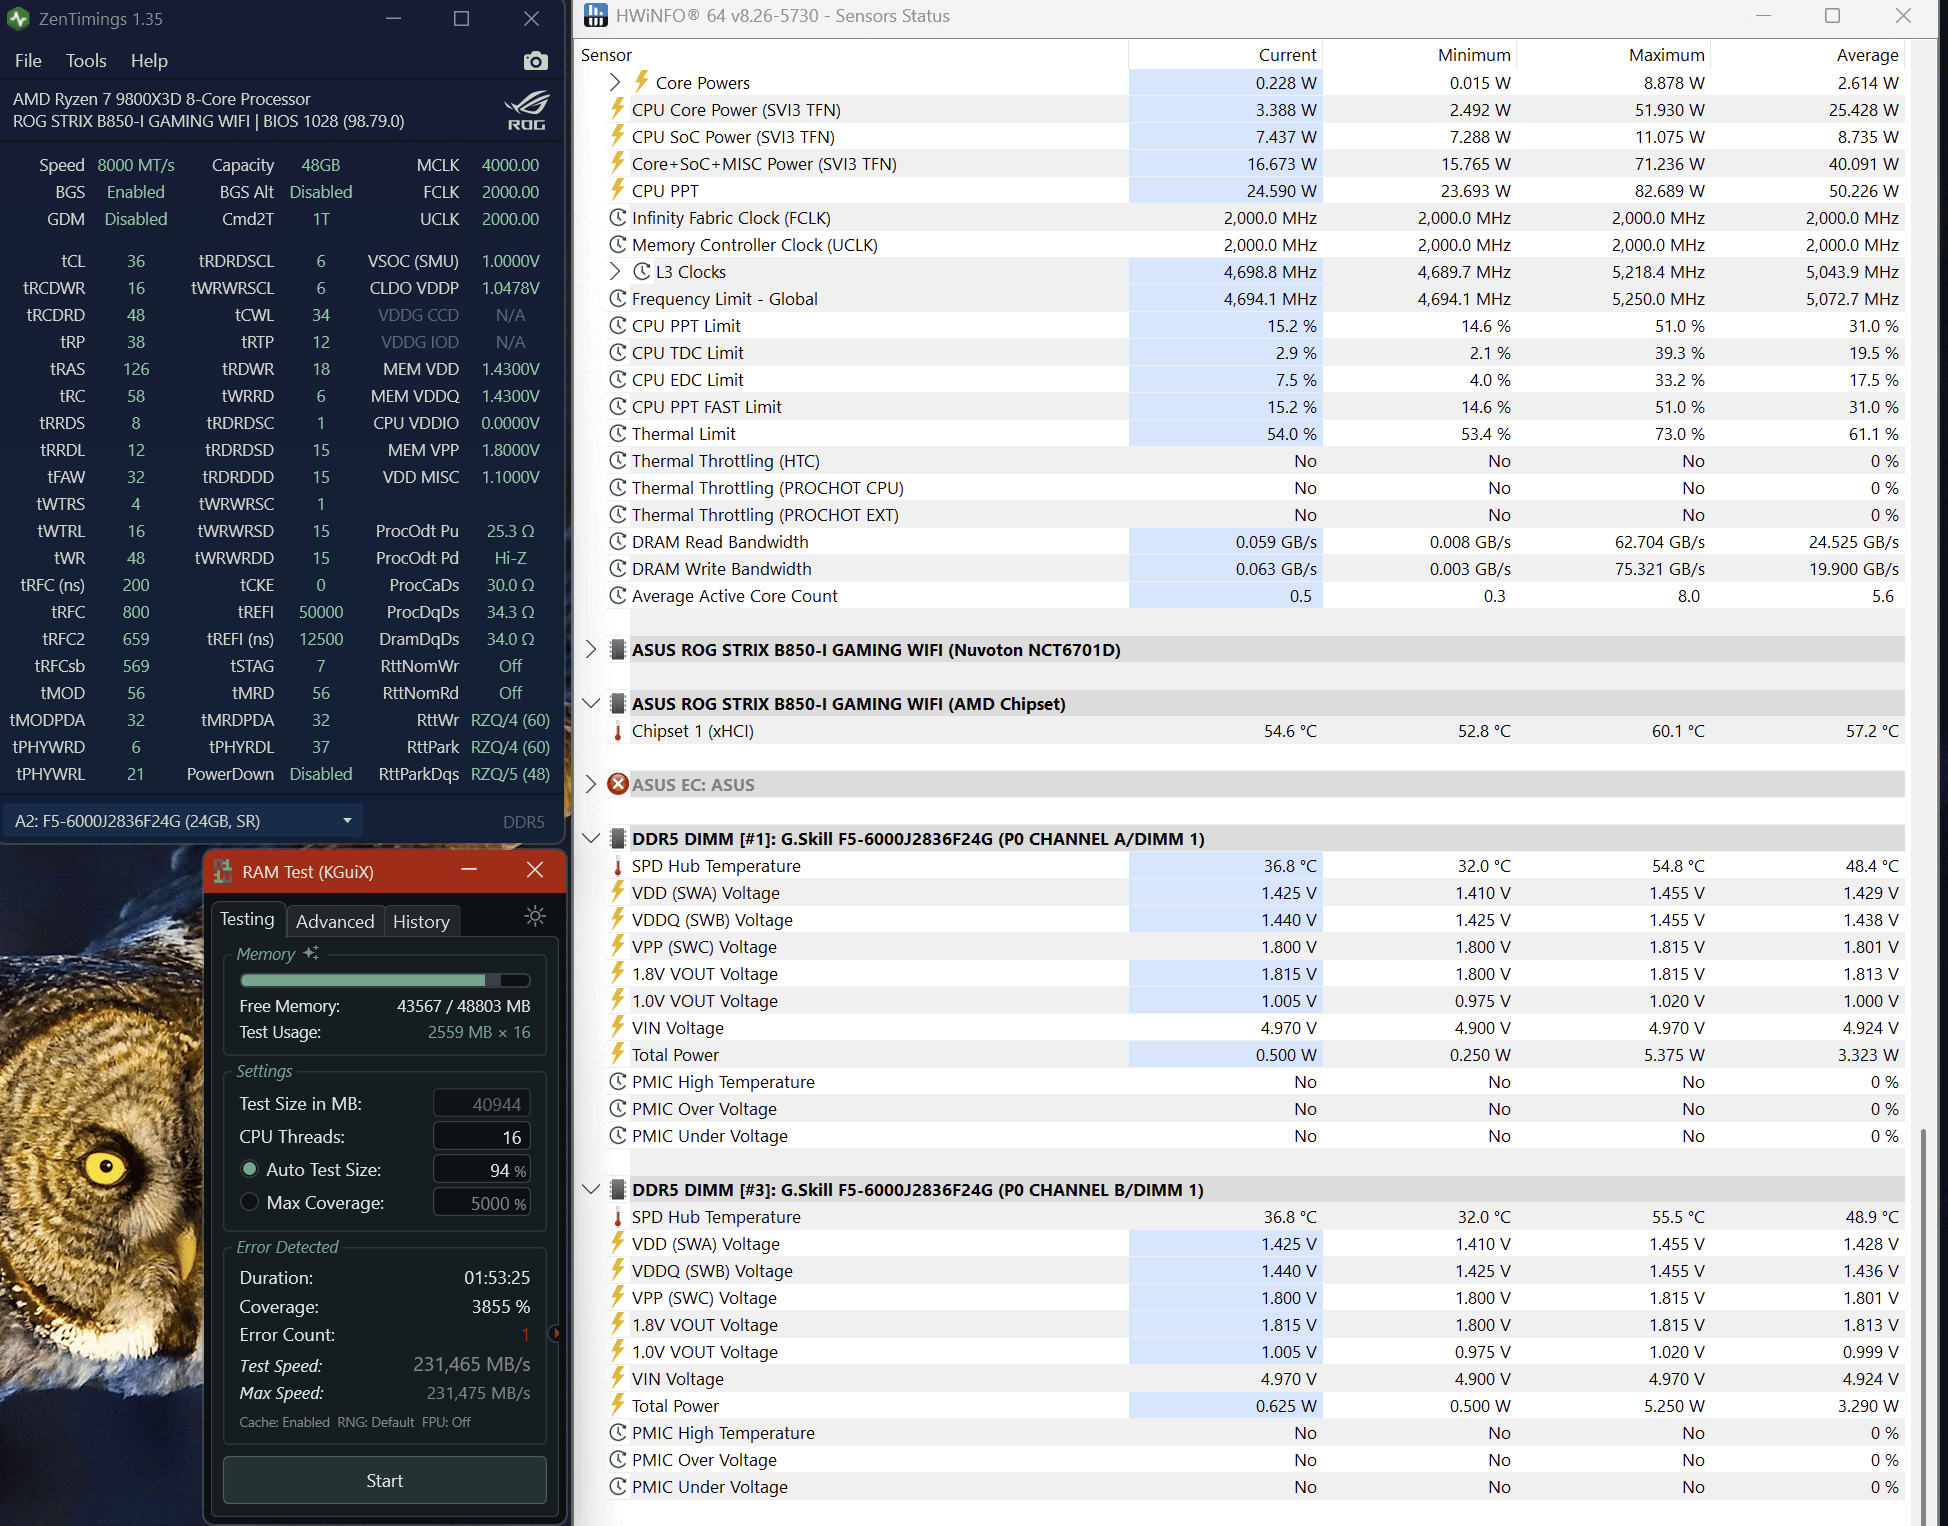Expand the ASUS EC sensor section

coord(591,784)
